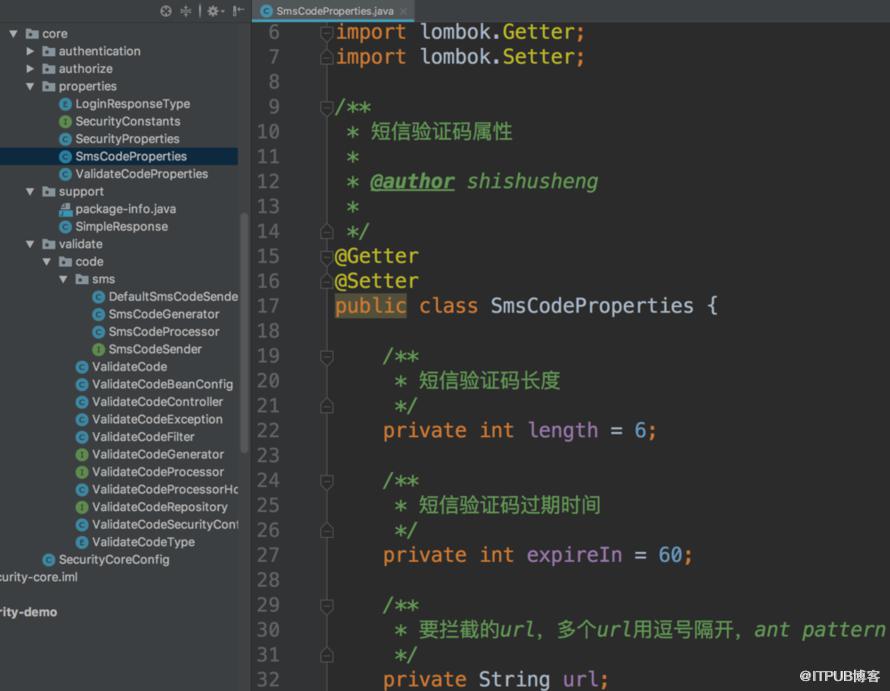Image resolution: width=890 pixels, height=691 pixels.
Task: Open the SimpleResponse class
Action: [x=121, y=227]
